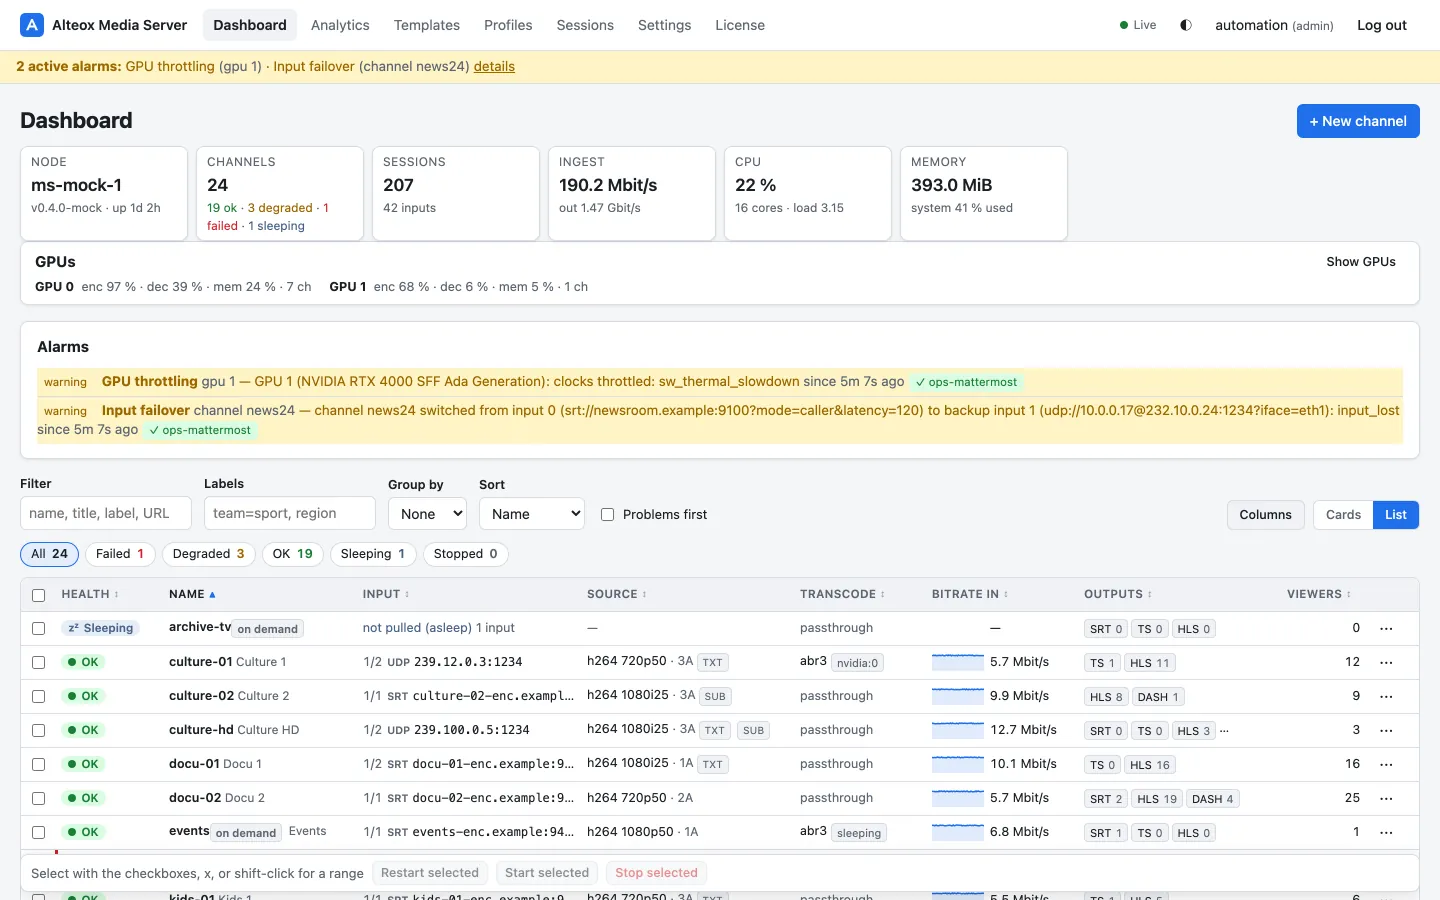Viewport: 1440px width, 900px height.
Task: Focus the Labels input field
Action: click(290, 514)
